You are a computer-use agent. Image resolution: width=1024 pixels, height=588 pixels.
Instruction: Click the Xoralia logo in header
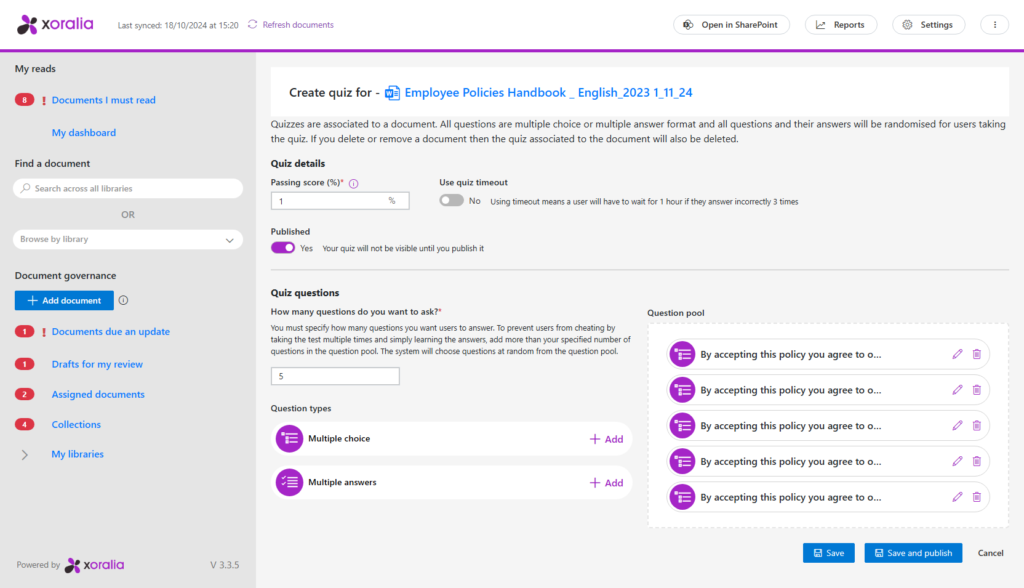[x=56, y=25]
